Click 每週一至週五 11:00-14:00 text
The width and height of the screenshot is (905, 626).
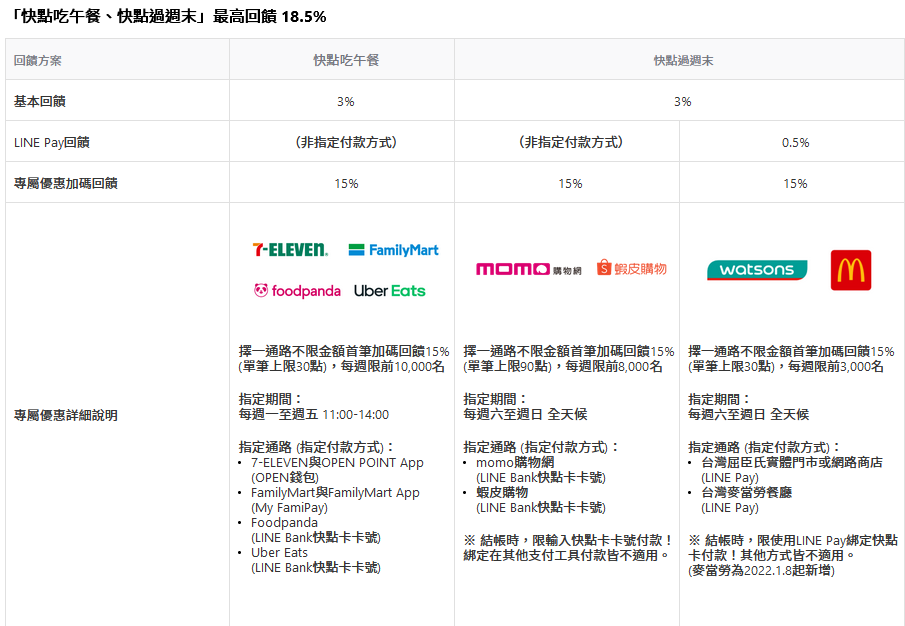tap(314, 414)
